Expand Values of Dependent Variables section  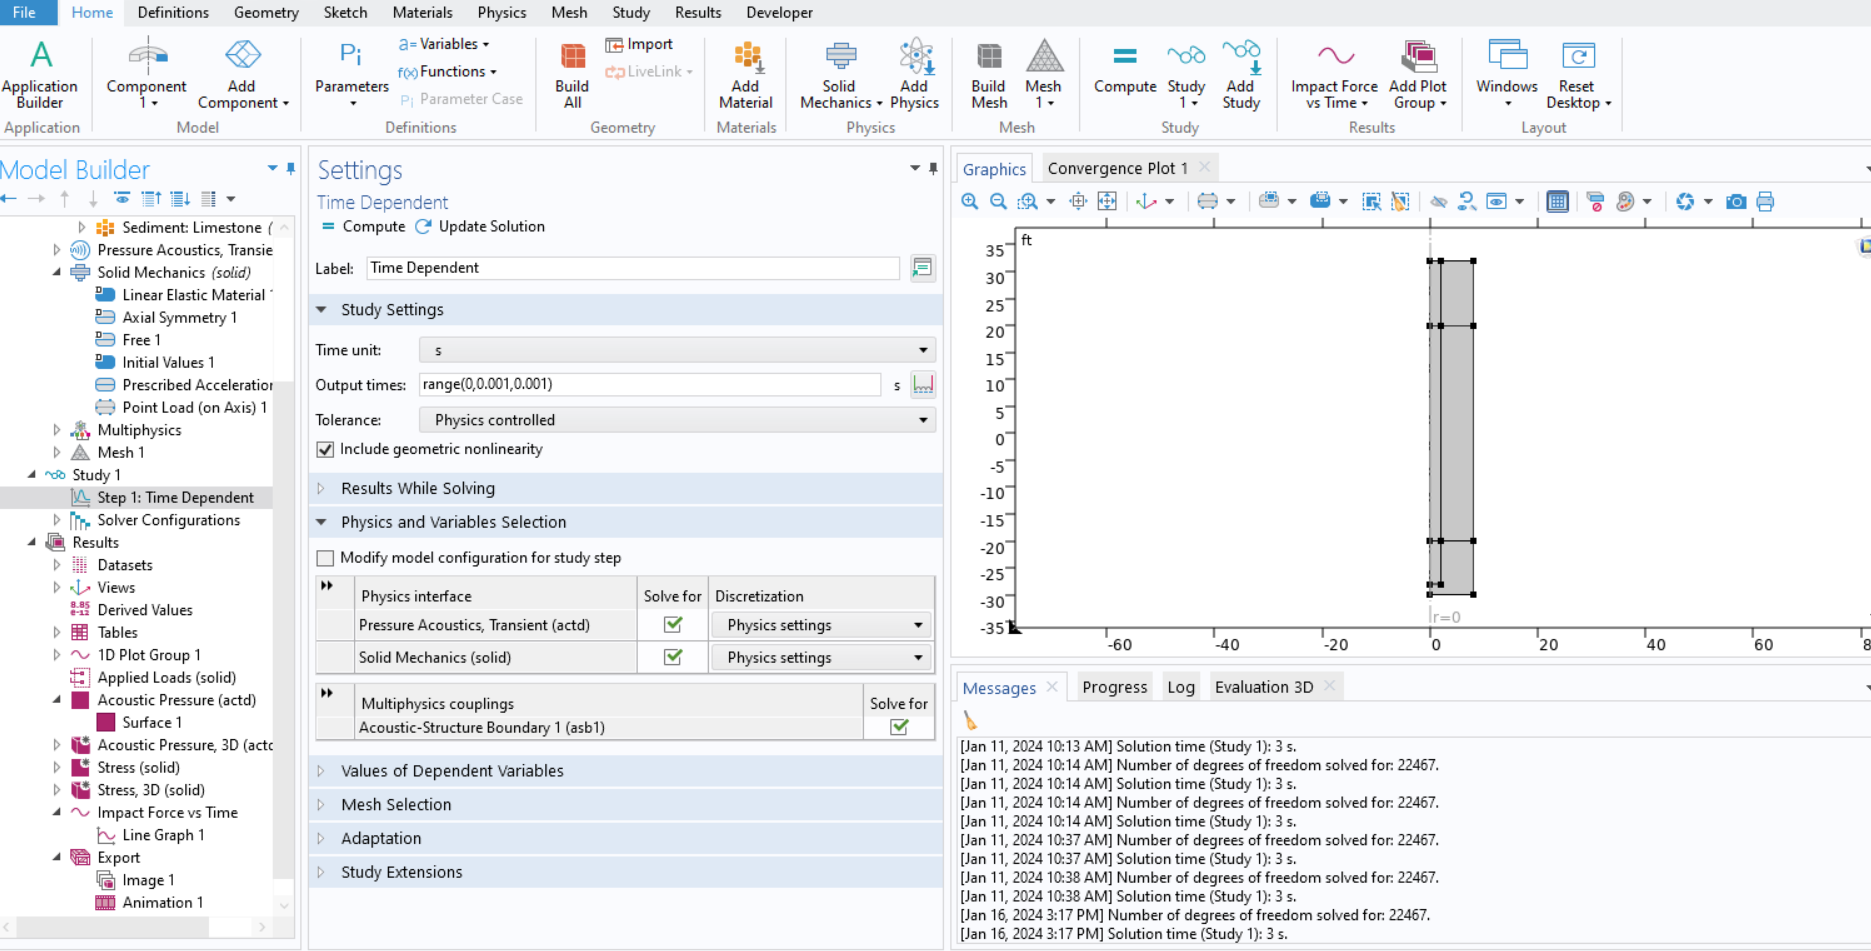pyautogui.click(x=321, y=771)
